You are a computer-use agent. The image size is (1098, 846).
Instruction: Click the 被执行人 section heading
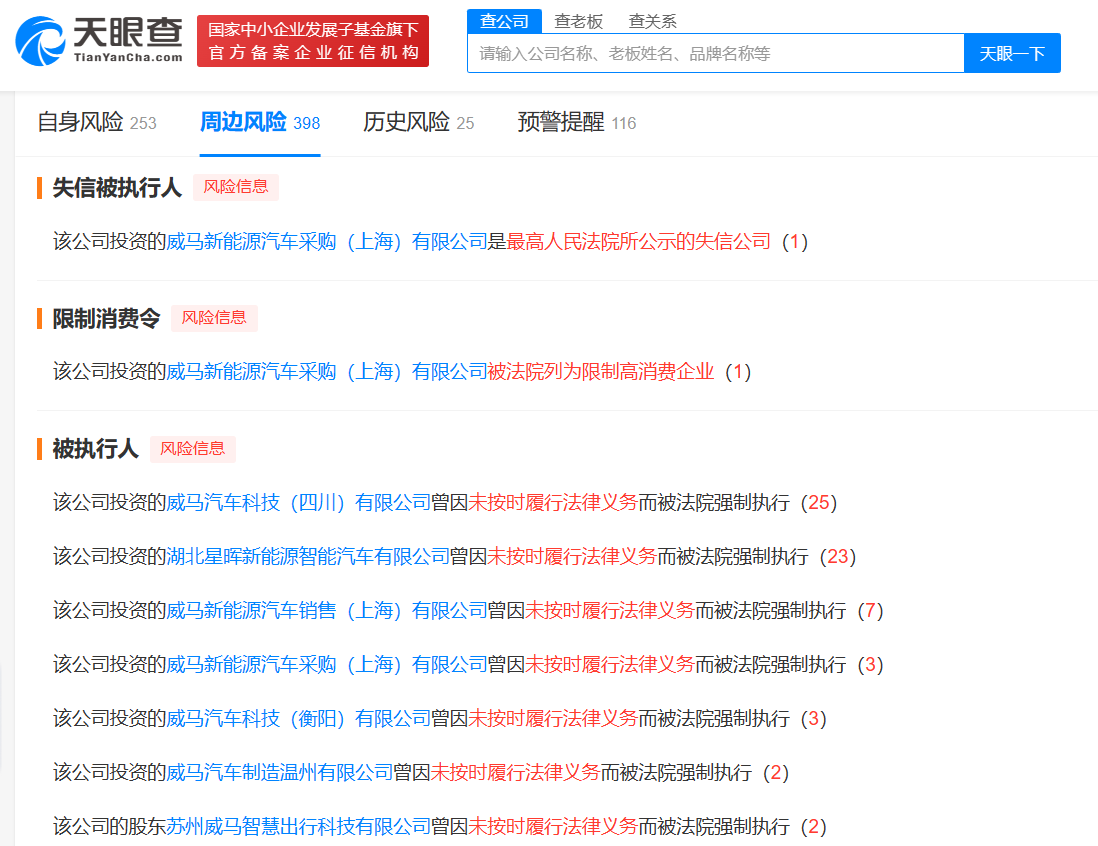coord(95,449)
